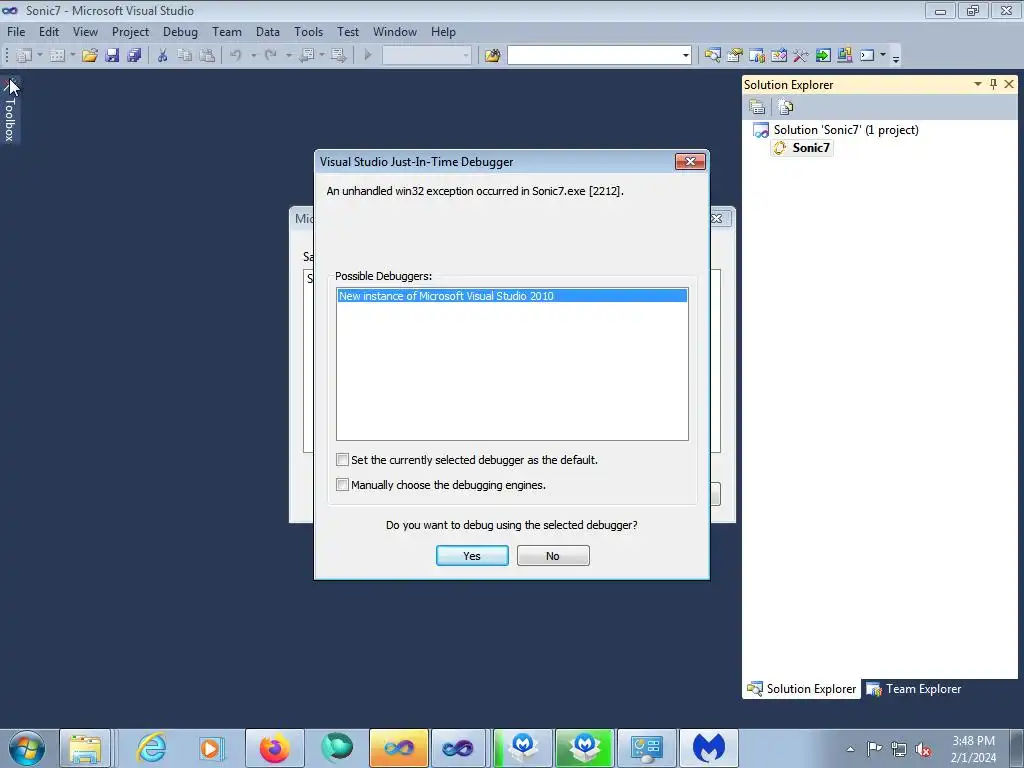Image resolution: width=1024 pixels, height=768 pixels.
Task: Switch to the Team Explorer tab
Action: [914, 688]
